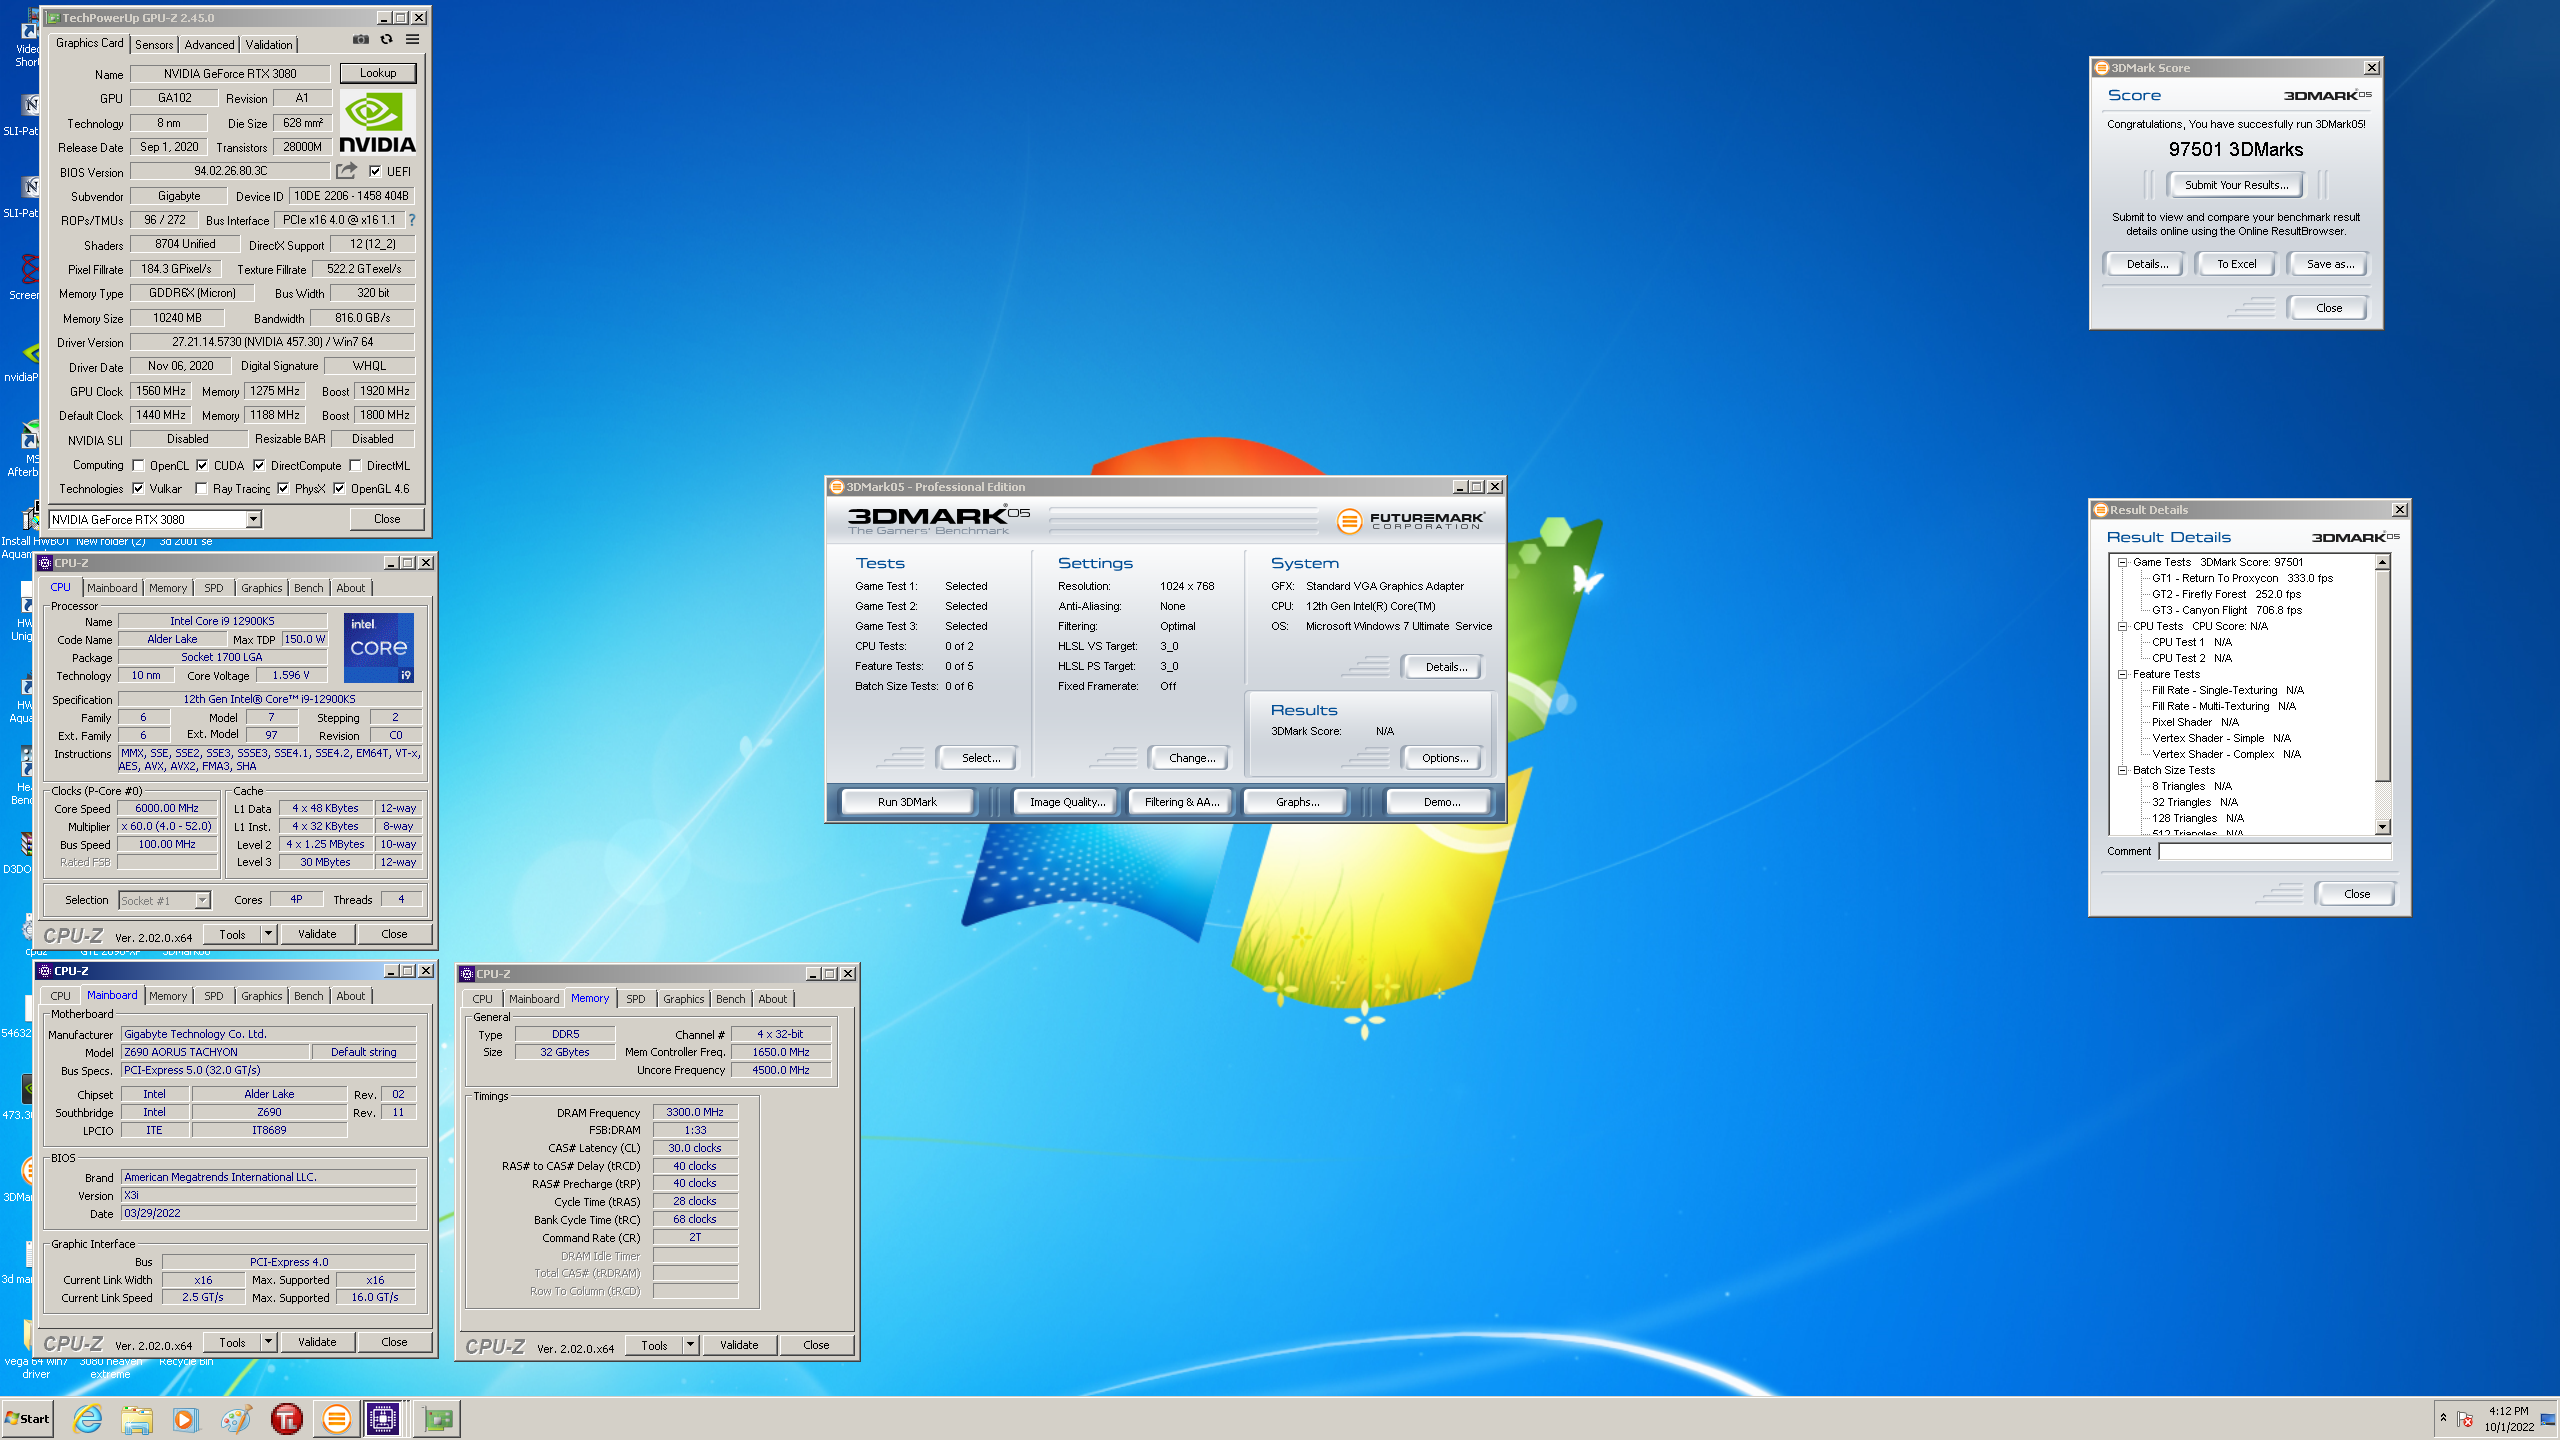Toggle Ray Tracing checkbox
Screen dimensions: 2560x1440
pos(202,489)
